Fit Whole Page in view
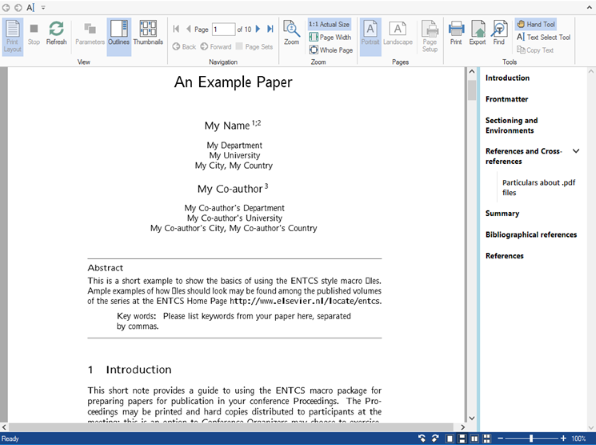 [331, 50]
